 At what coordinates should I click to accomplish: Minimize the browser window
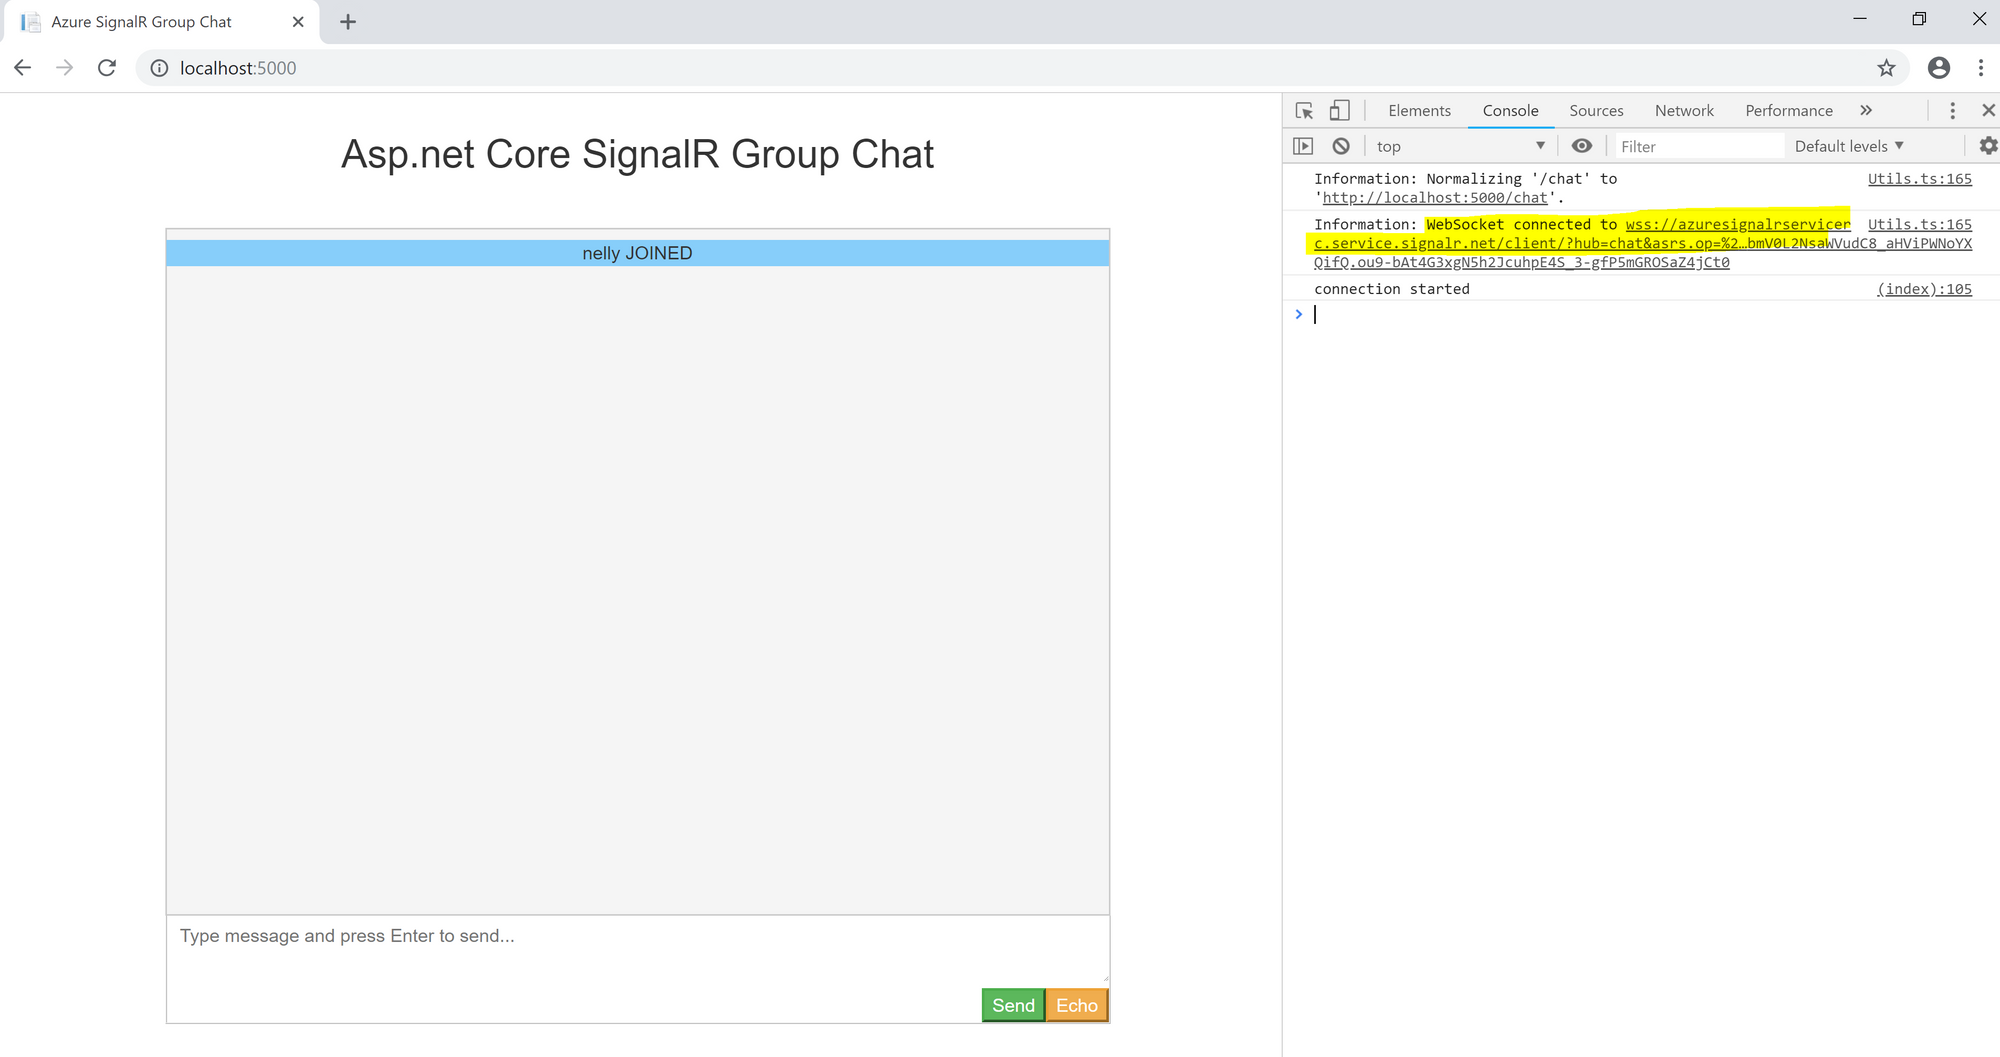[1860, 19]
